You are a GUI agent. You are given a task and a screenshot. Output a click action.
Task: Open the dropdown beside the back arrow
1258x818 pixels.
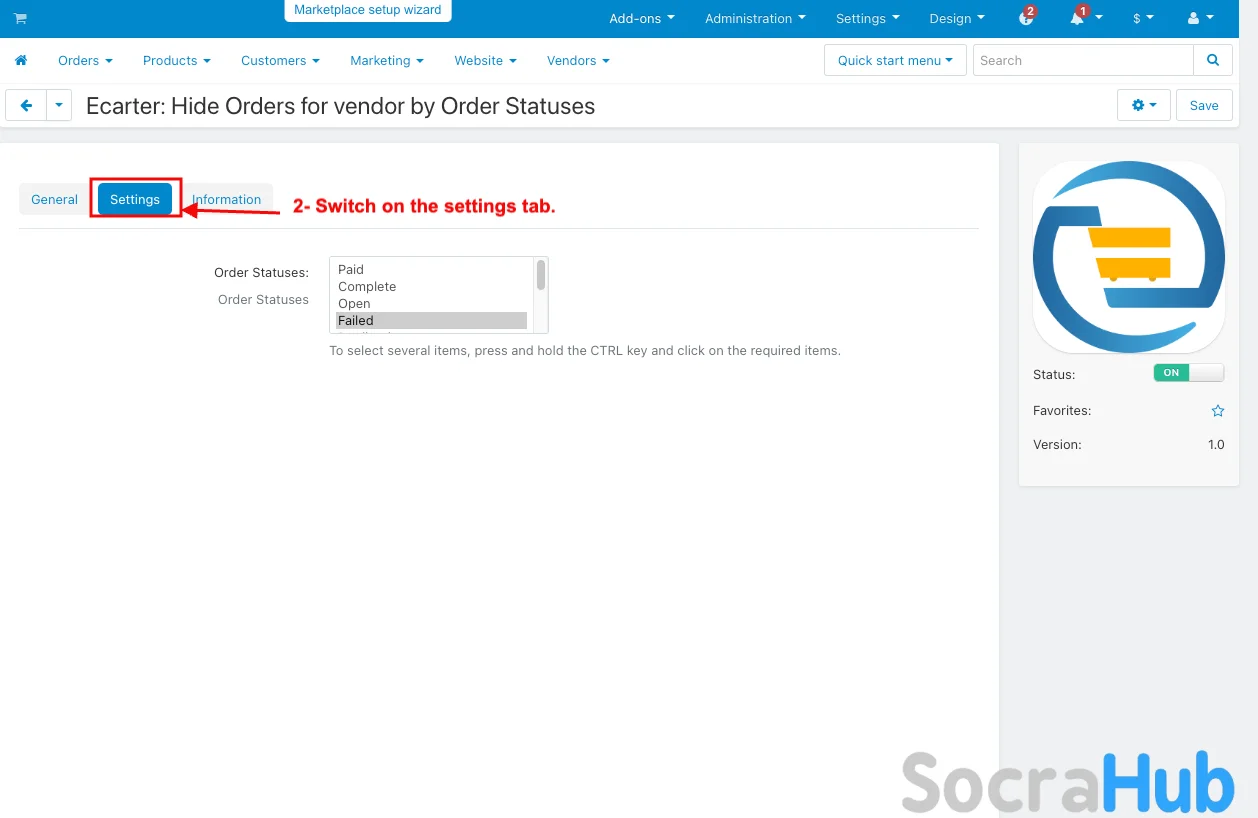coord(59,105)
